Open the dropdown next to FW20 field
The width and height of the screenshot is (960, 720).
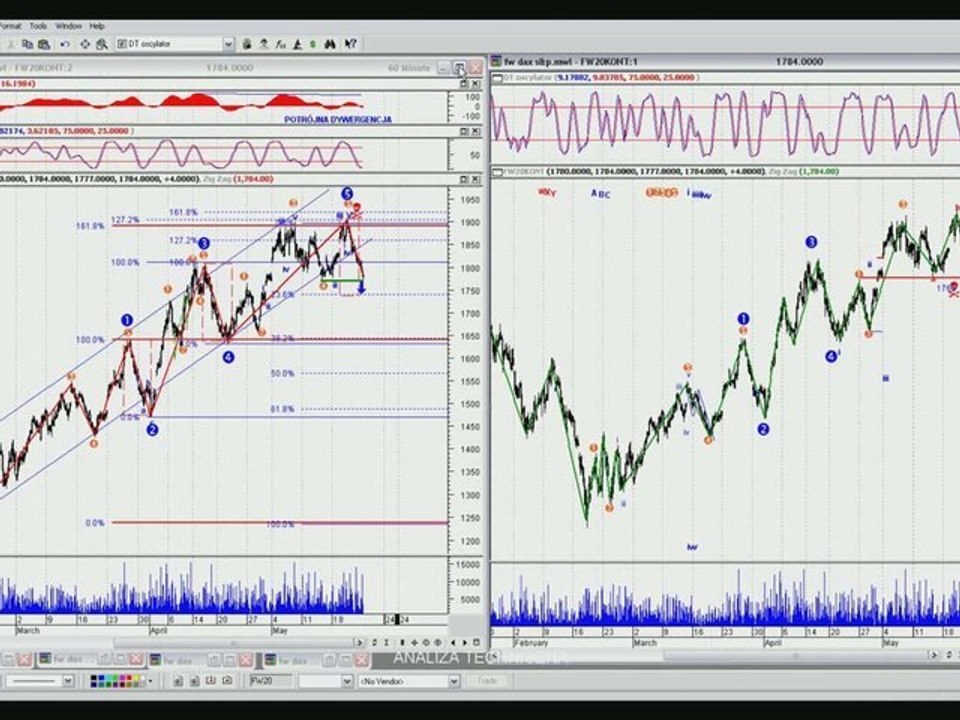(347, 681)
